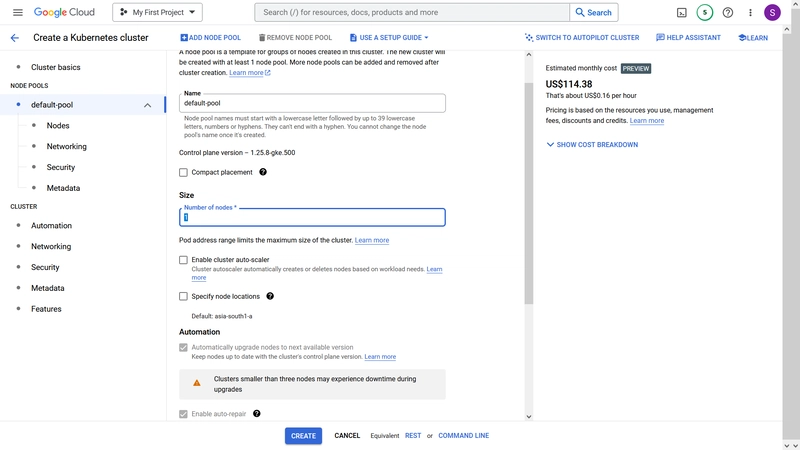Screen dimensions: 800x450
Task: Click form pane scroll up arrow
Action: tap(529, 55)
